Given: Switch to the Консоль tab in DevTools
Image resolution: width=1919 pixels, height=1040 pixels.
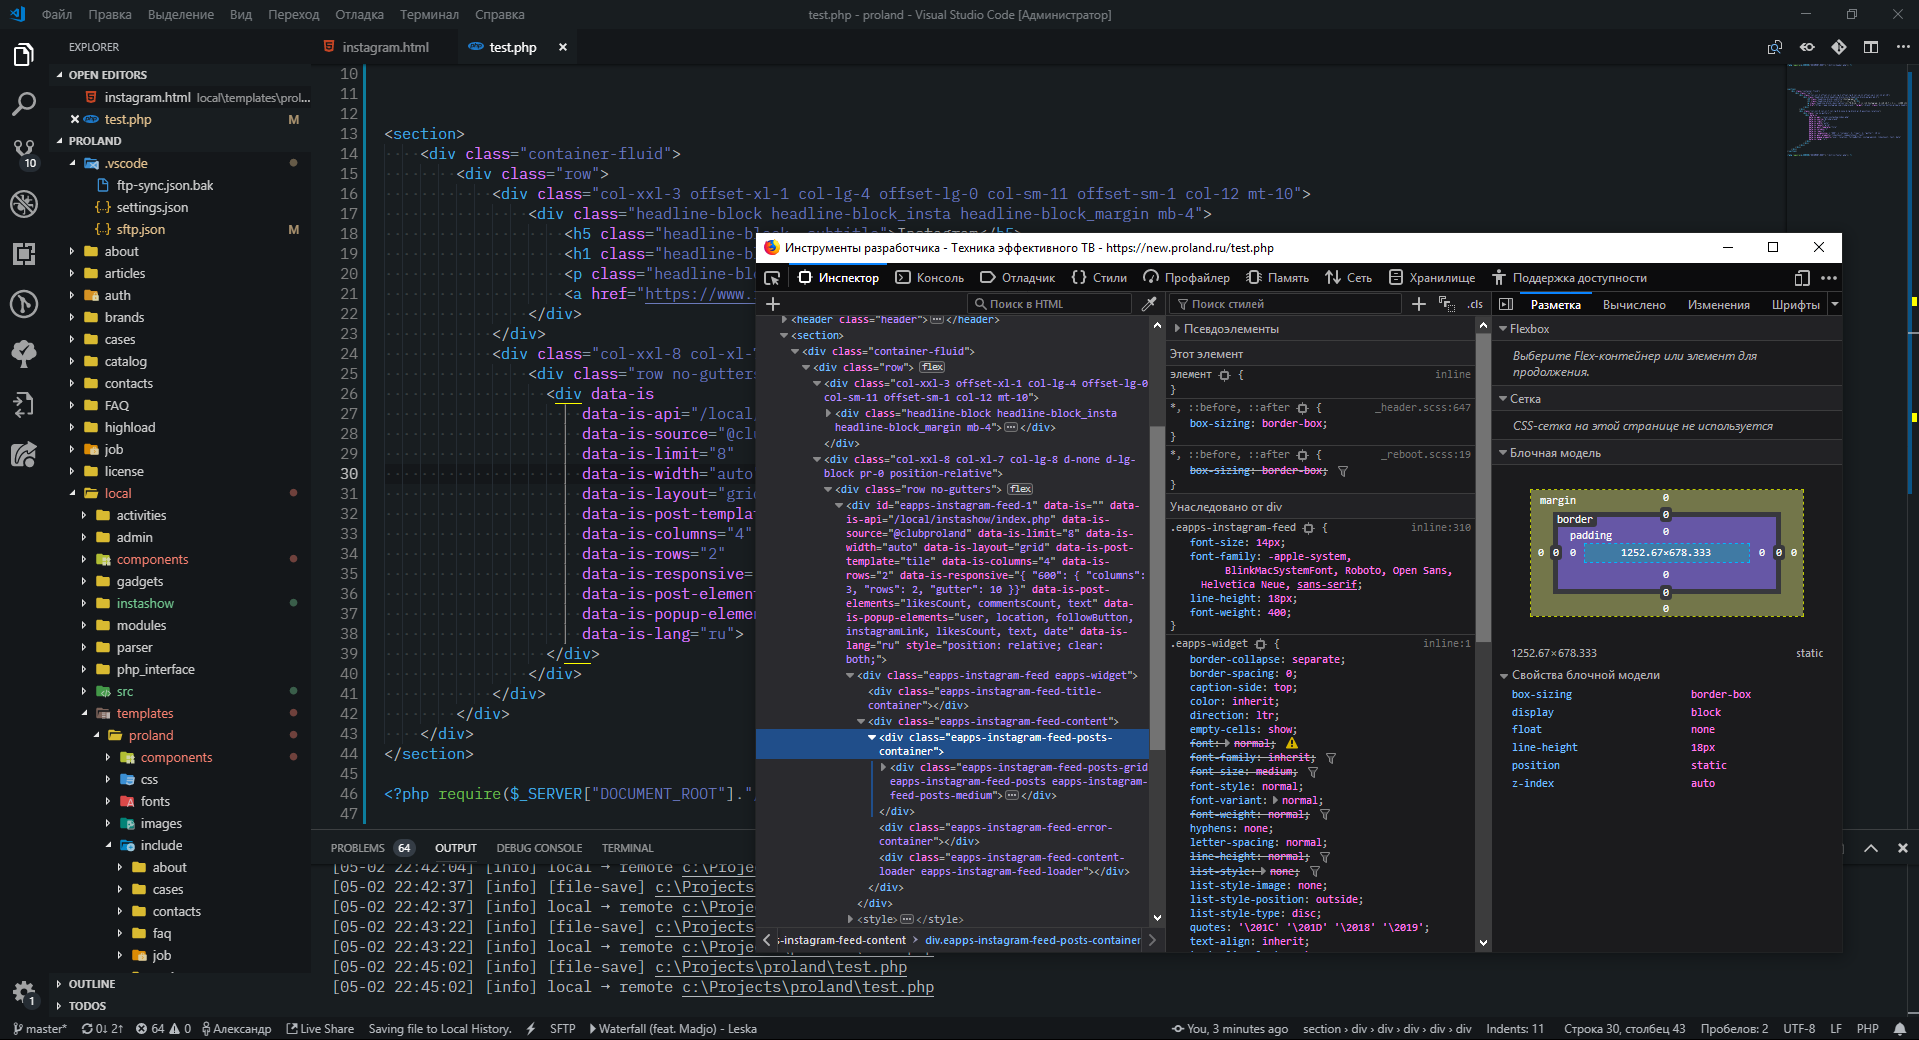Looking at the screenshot, I should coord(930,278).
